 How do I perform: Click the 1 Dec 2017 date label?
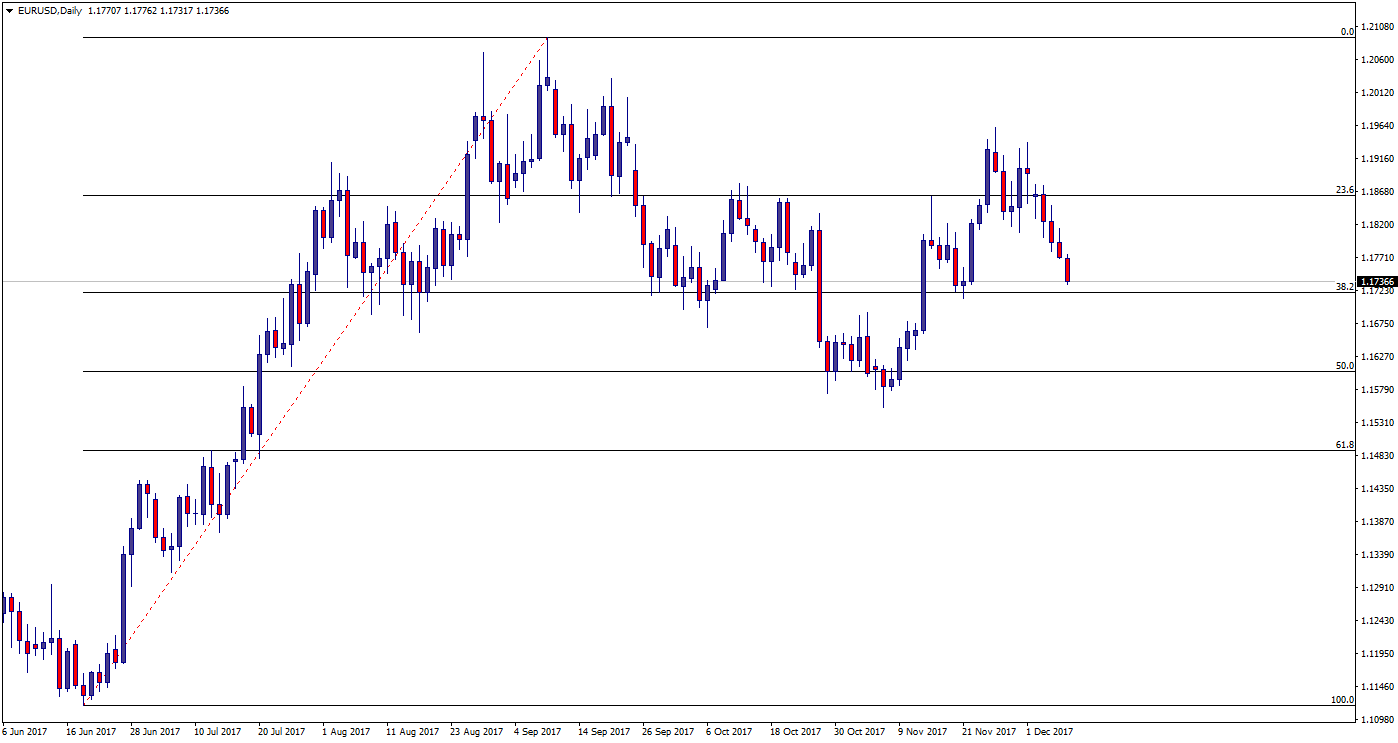coord(1049,732)
